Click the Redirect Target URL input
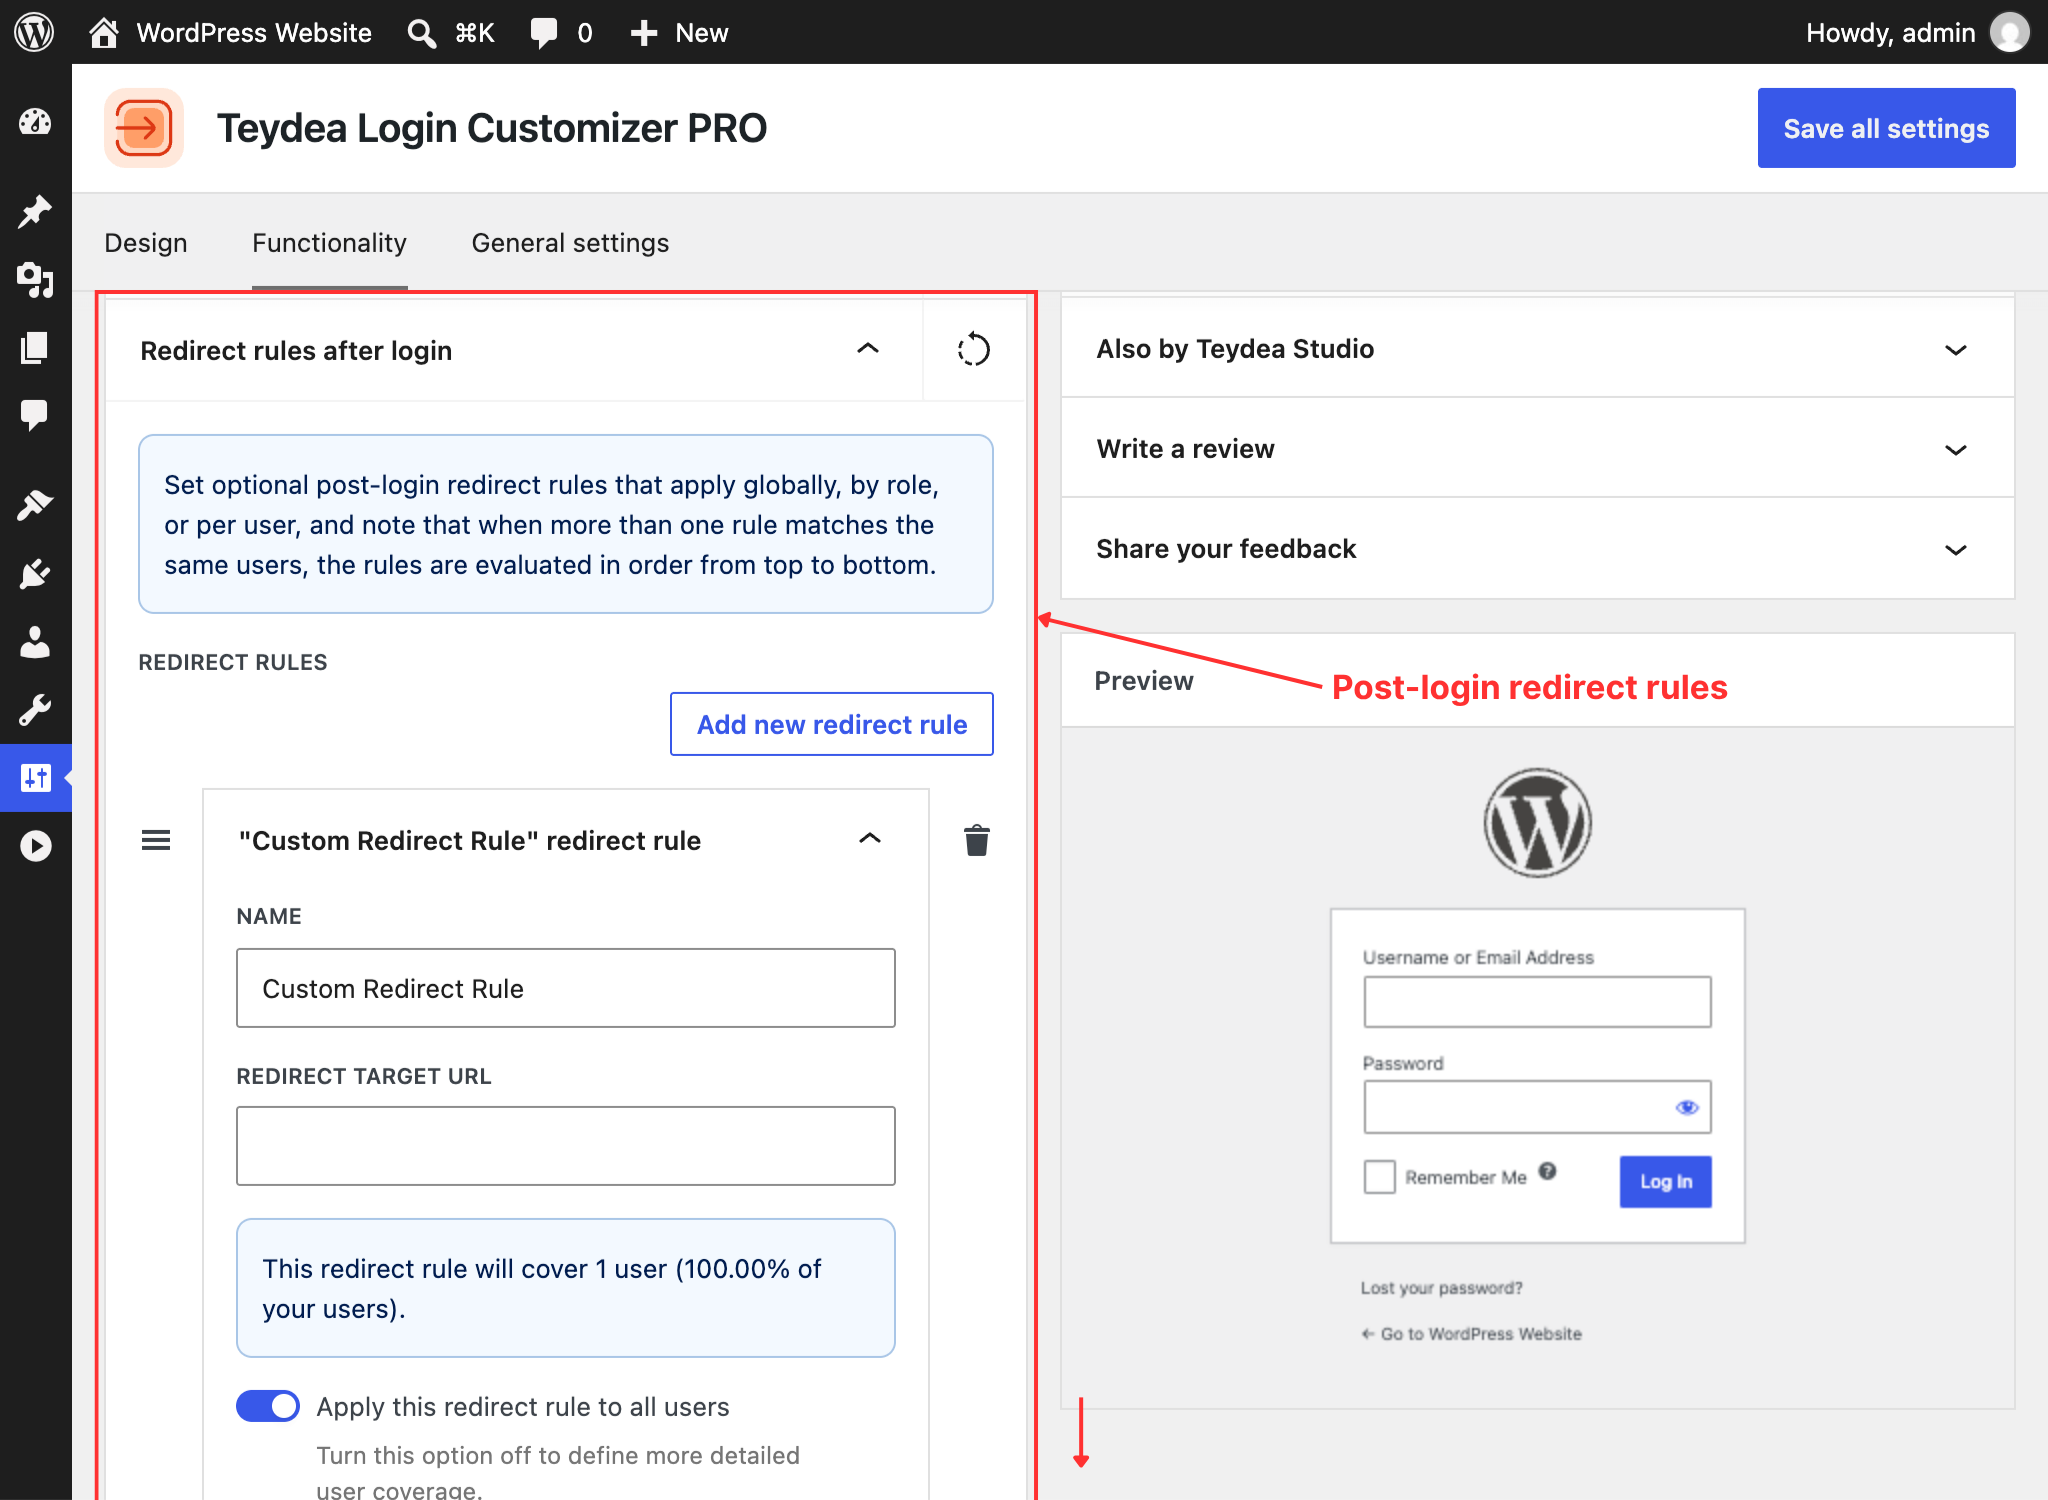 tap(566, 1146)
